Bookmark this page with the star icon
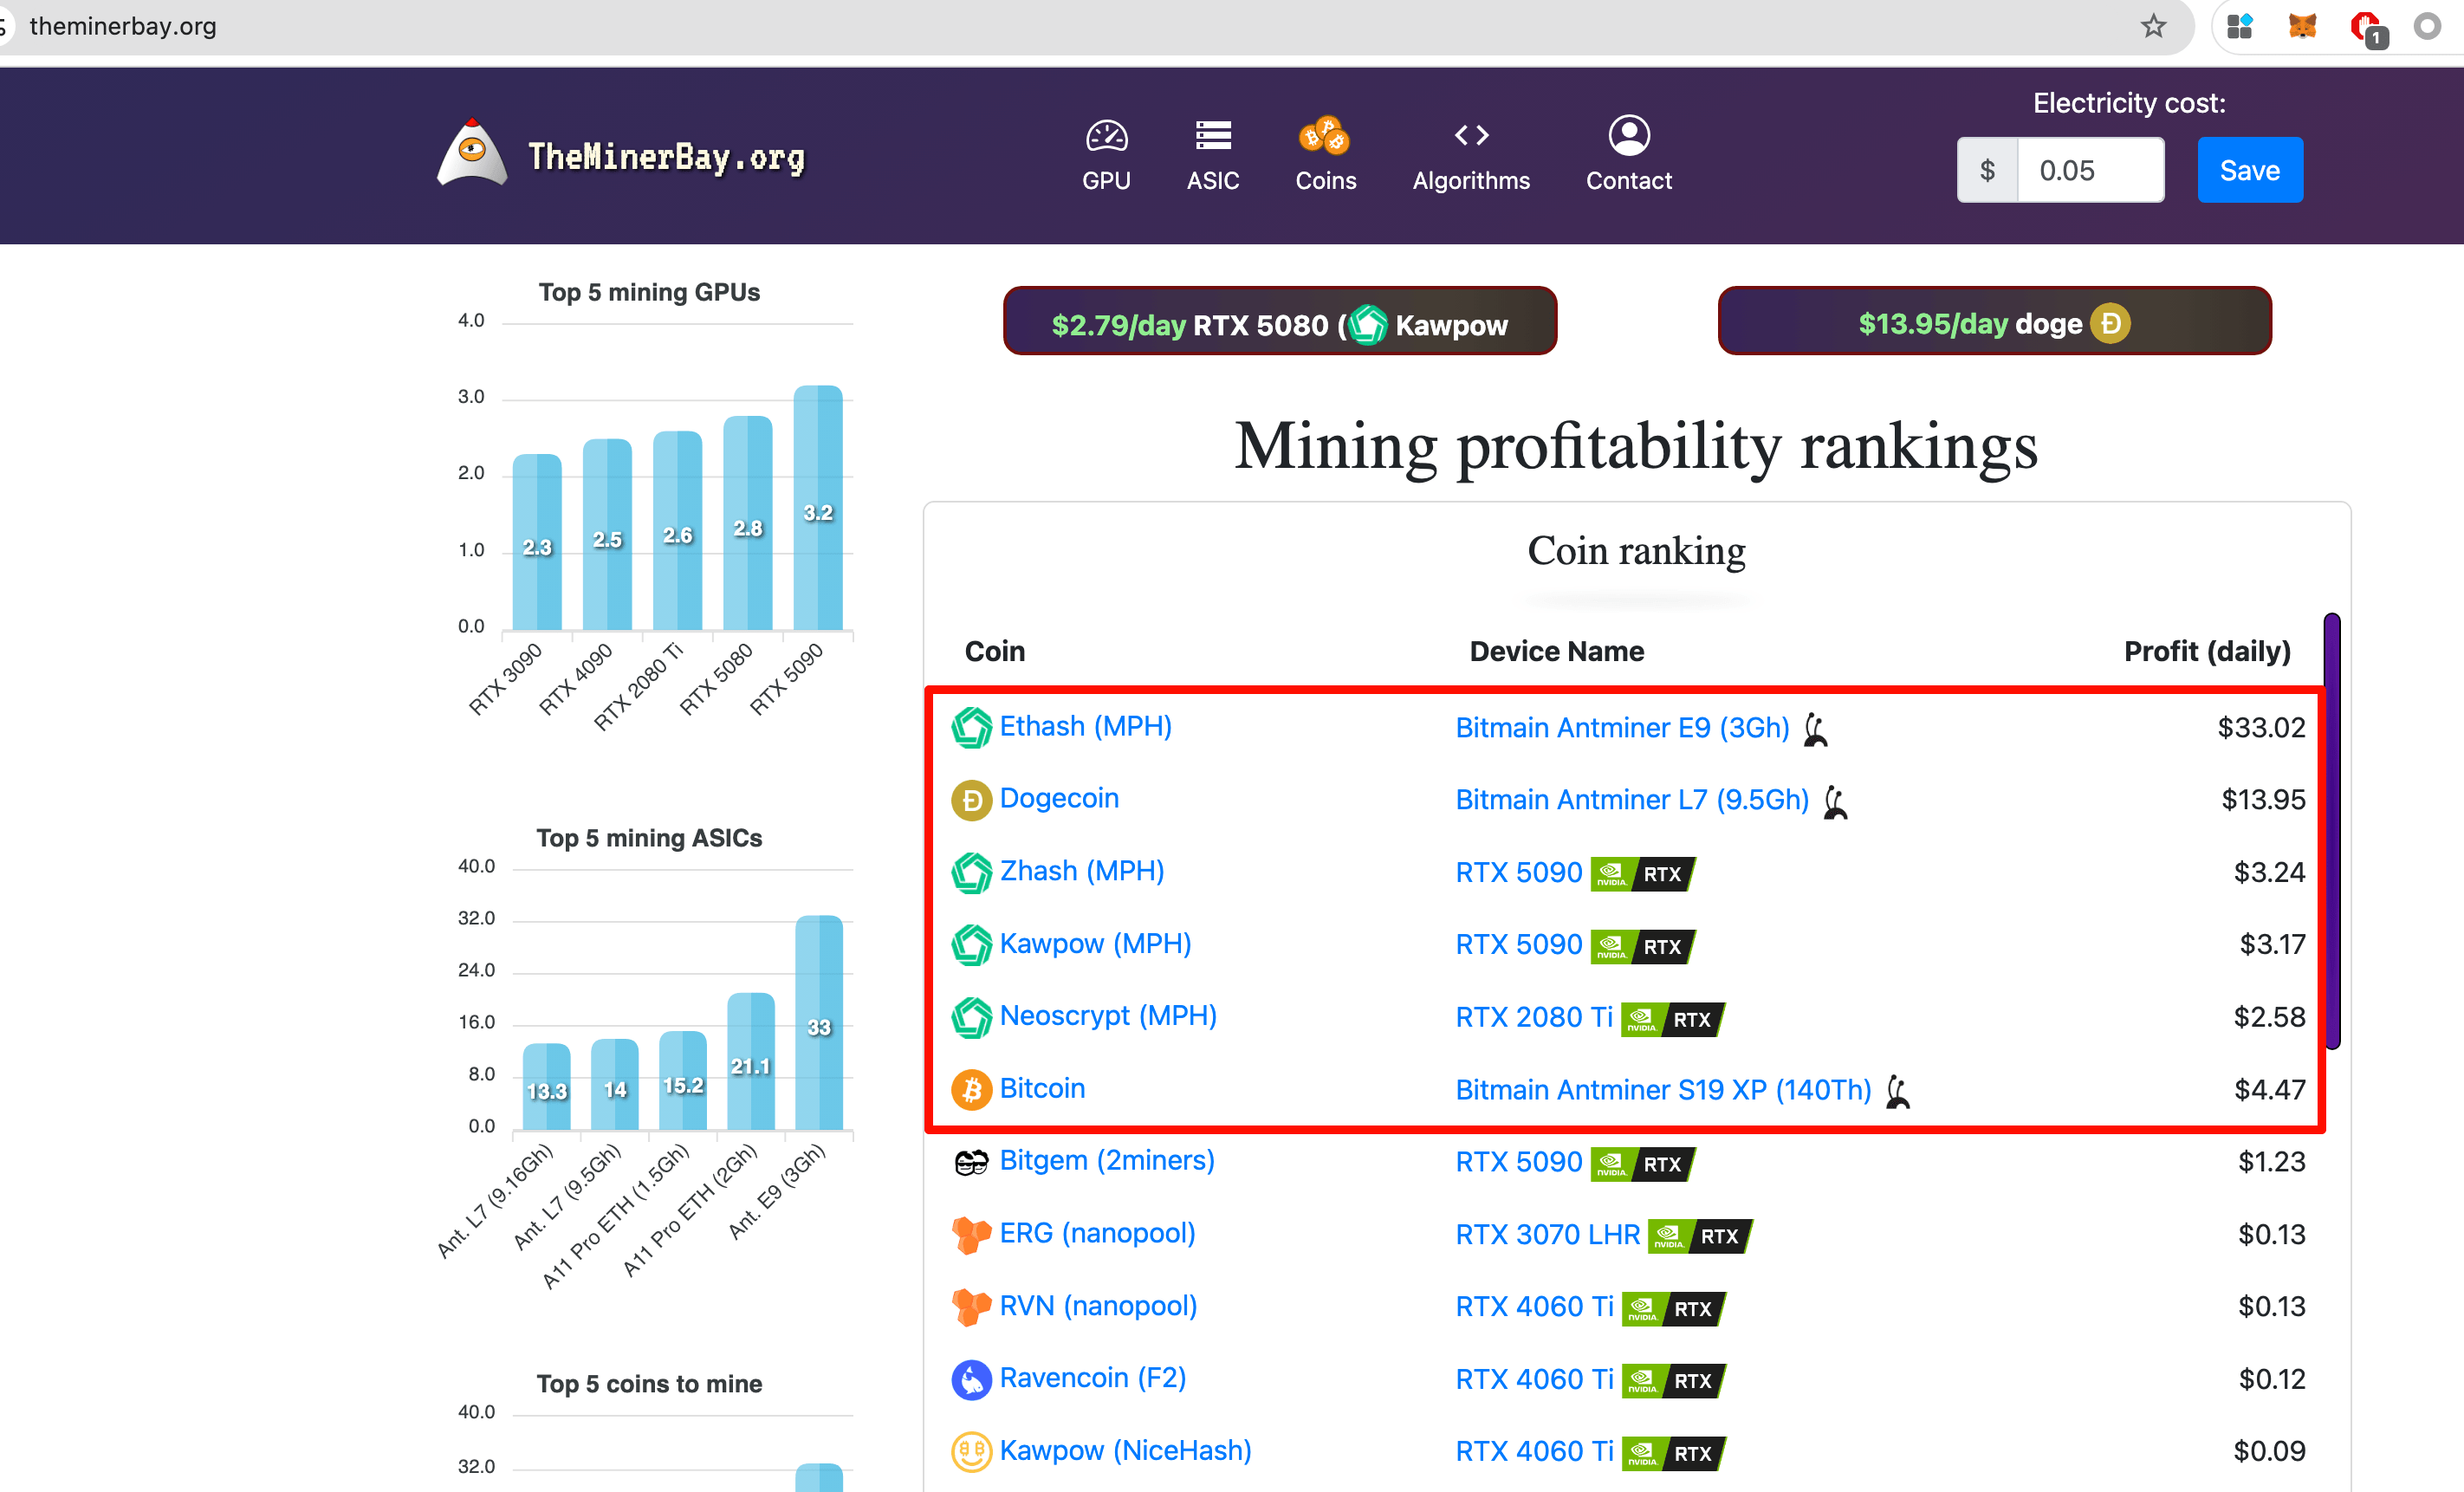 (2153, 26)
